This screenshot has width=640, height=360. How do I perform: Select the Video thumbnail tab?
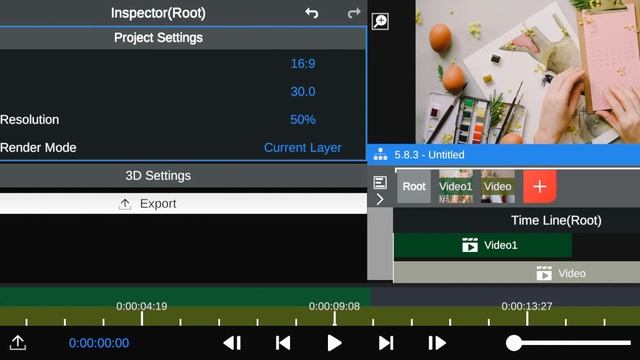tap(498, 187)
